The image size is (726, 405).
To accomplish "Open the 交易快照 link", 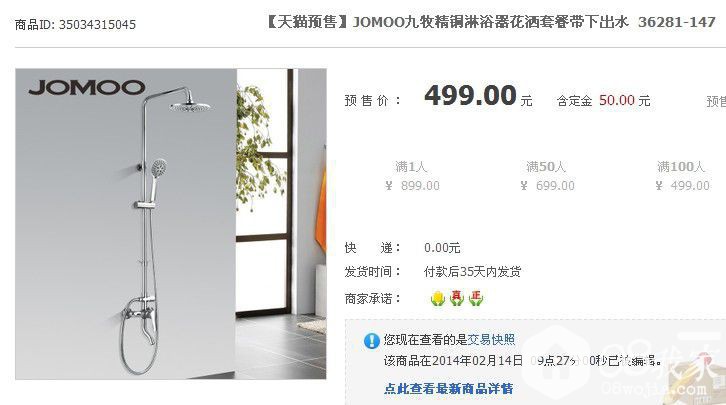I will [x=491, y=340].
